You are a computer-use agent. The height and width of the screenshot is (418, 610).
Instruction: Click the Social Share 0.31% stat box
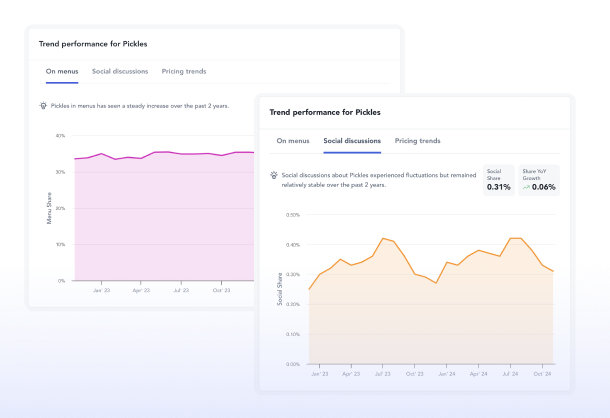(x=499, y=180)
